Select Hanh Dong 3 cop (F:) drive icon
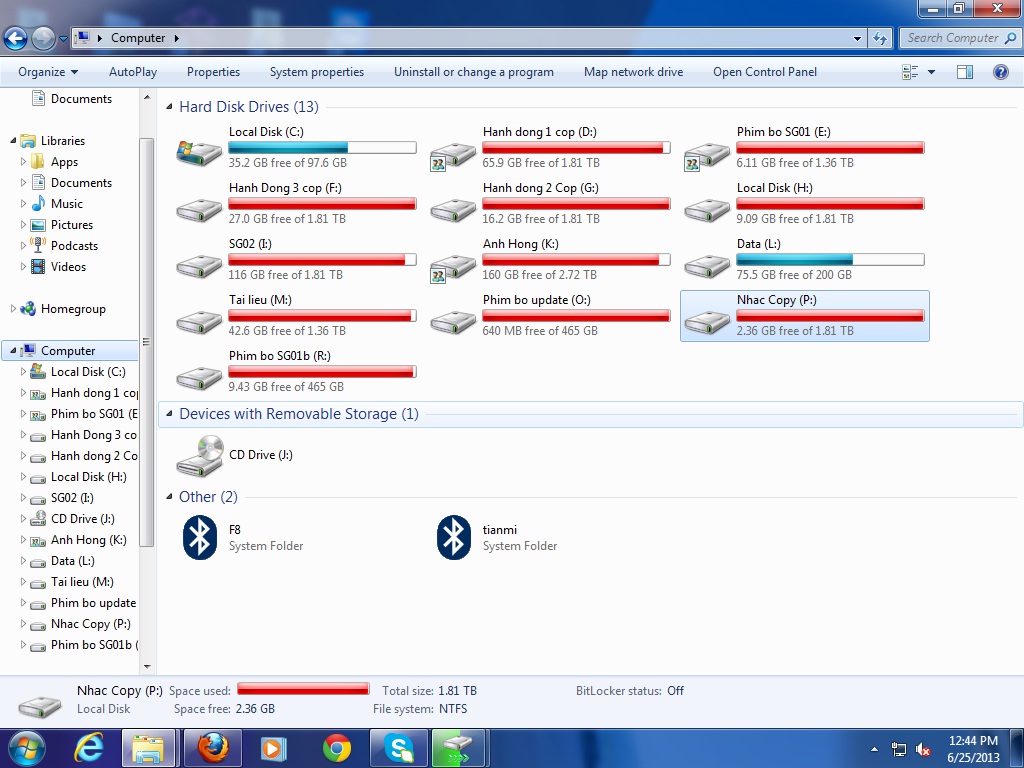The width and height of the screenshot is (1024, 768). [199, 210]
